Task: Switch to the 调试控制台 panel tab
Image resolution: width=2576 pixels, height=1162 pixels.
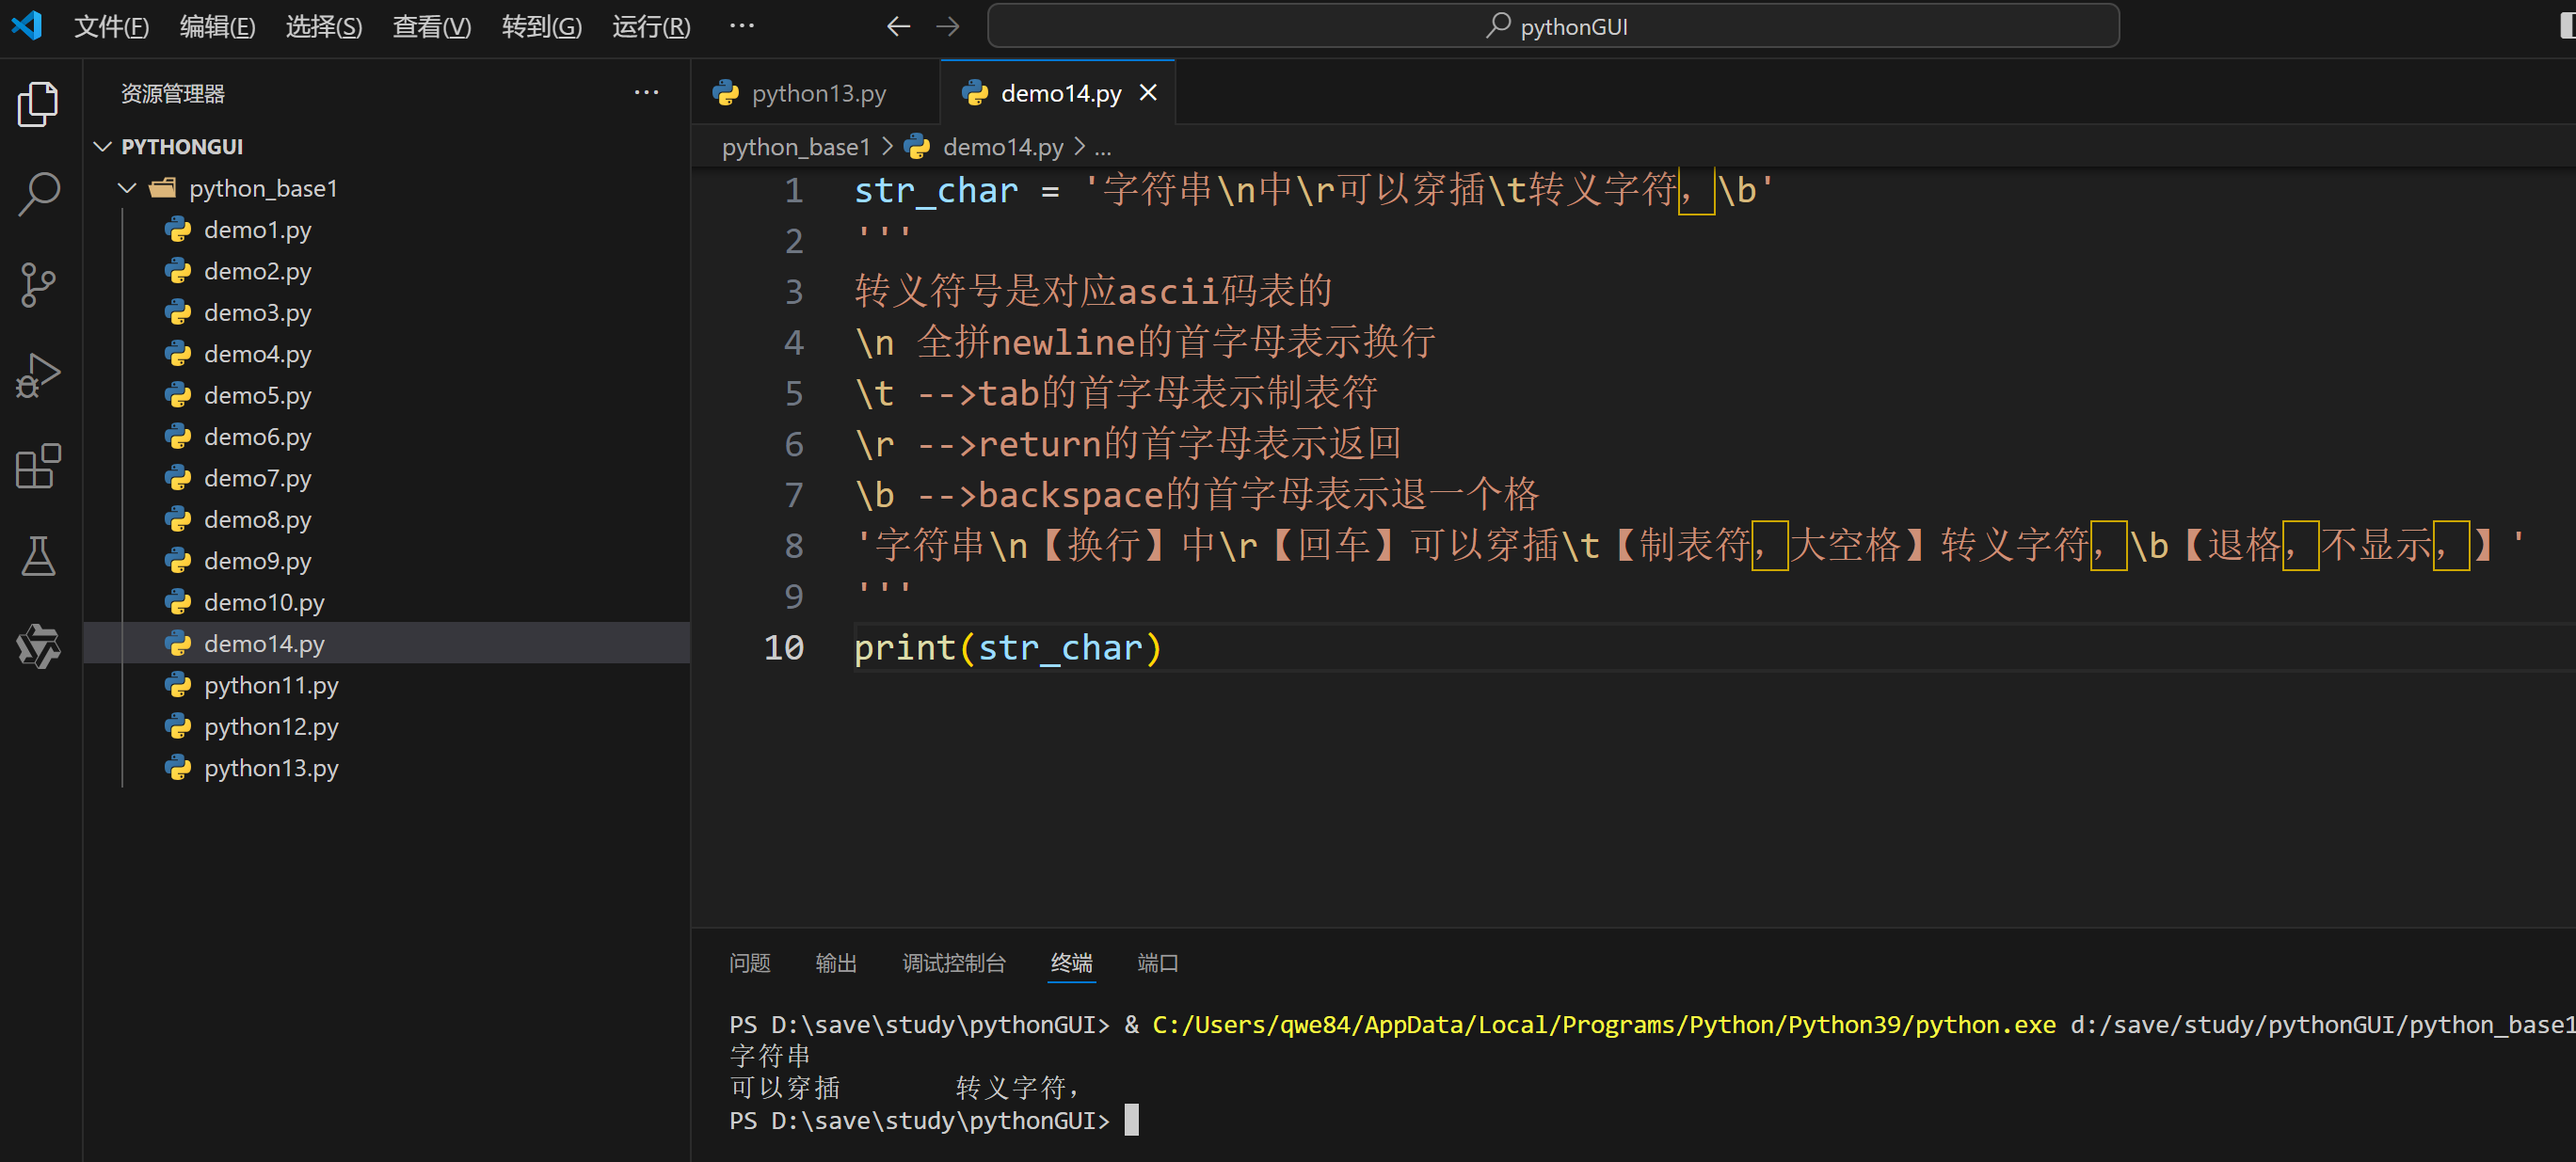Action: point(953,962)
